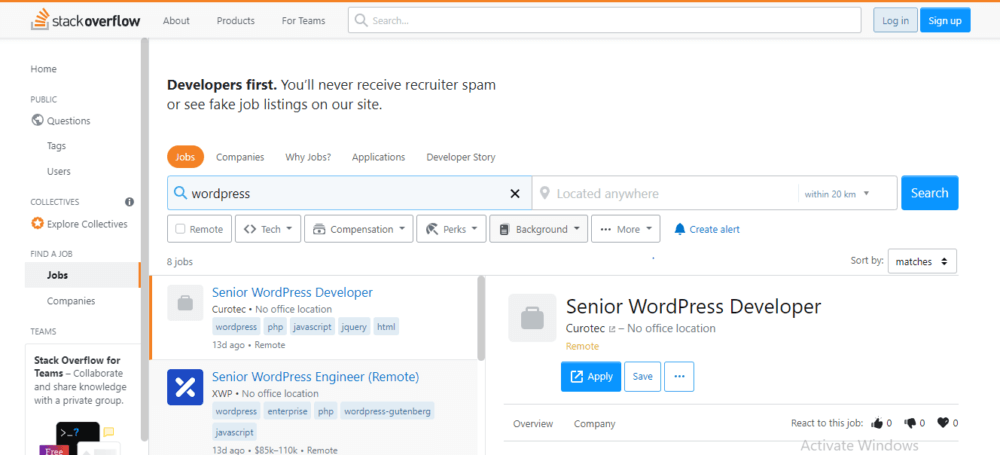Open the Background filter dropdown
Image resolution: width=1000 pixels, height=455 pixels.
[x=538, y=229]
